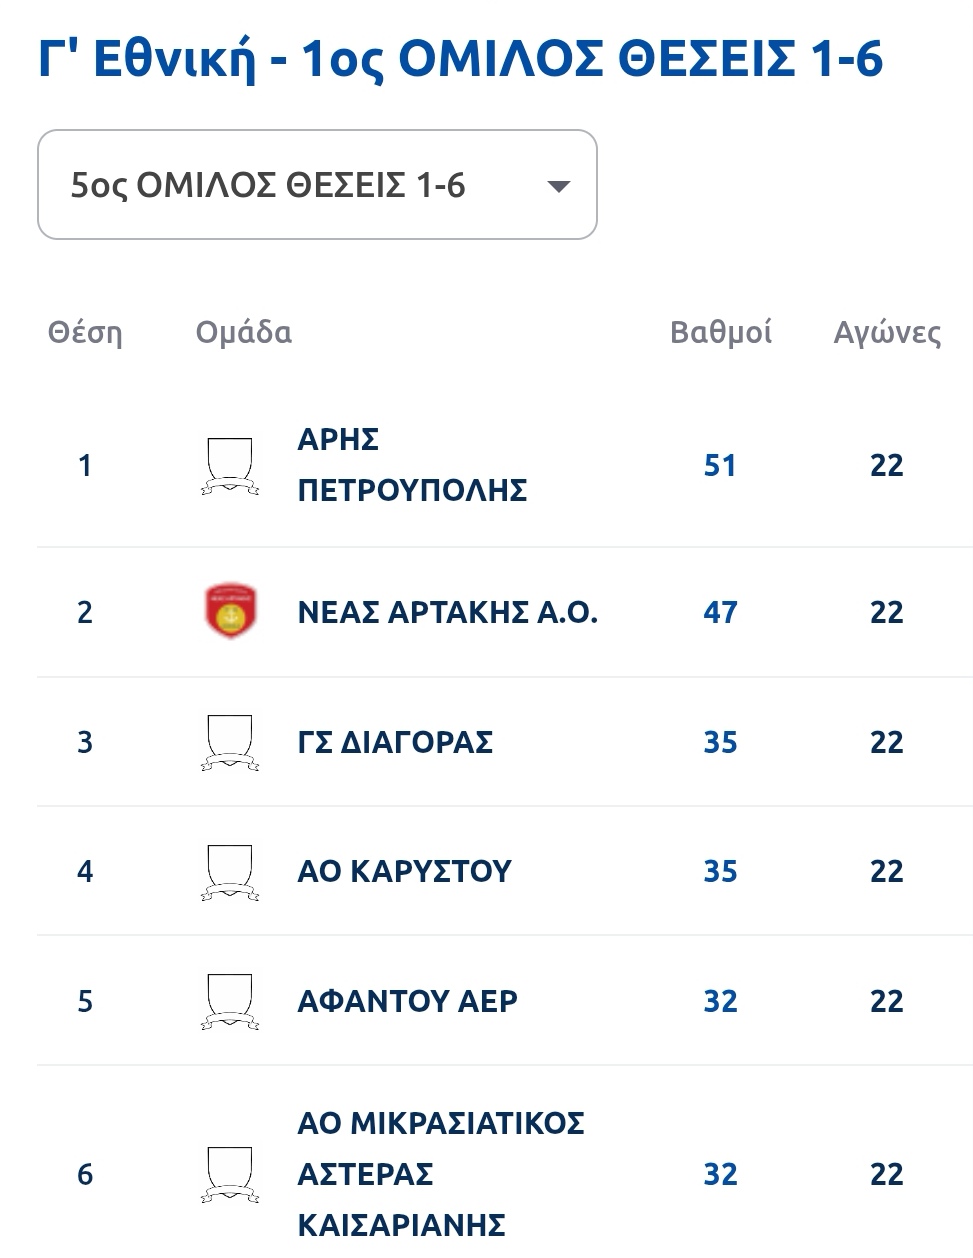Click the dropdown arrow of group selector
This screenshot has height=1258, width=973.
pyautogui.click(x=559, y=186)
